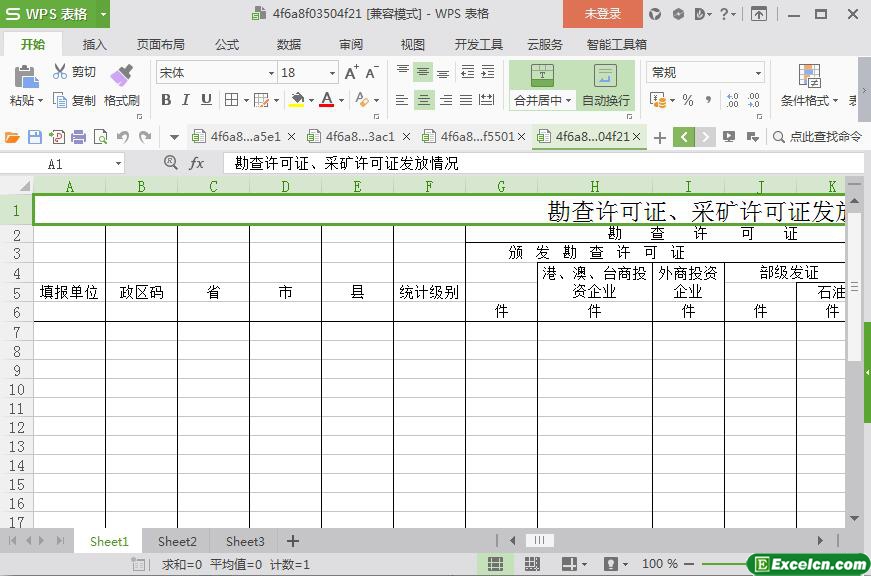Viewport: 871px width, 576px height.
Task: Click the Save icon in quick toolbar
Action: coord(35,137)
